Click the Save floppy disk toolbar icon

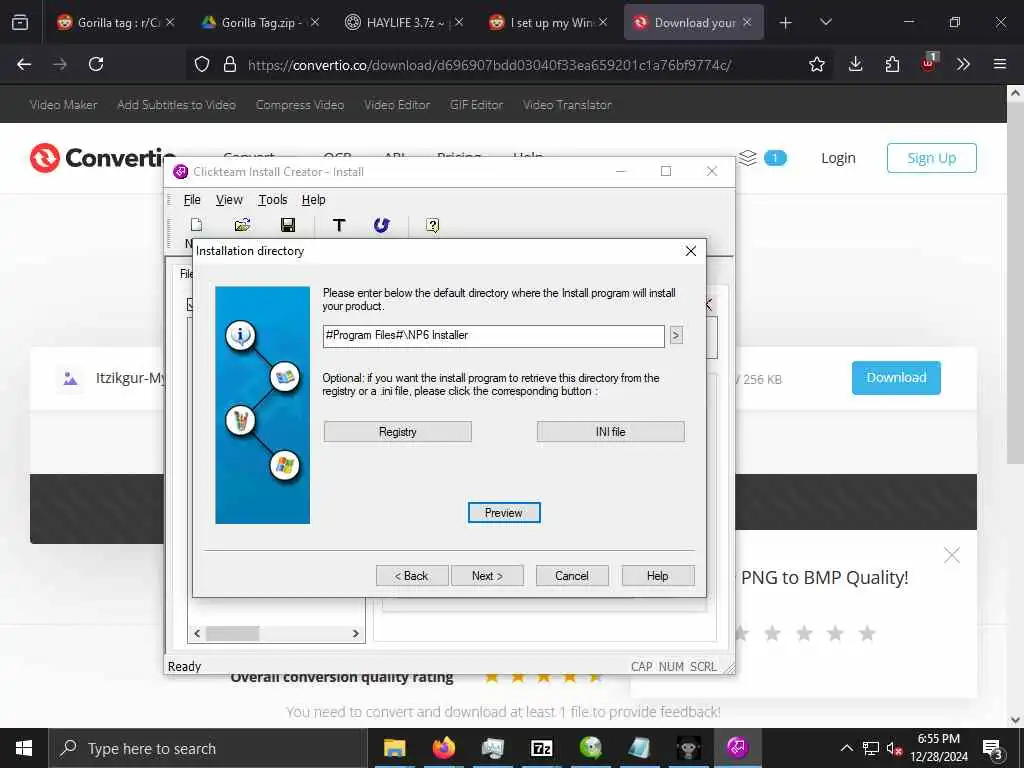287,225
